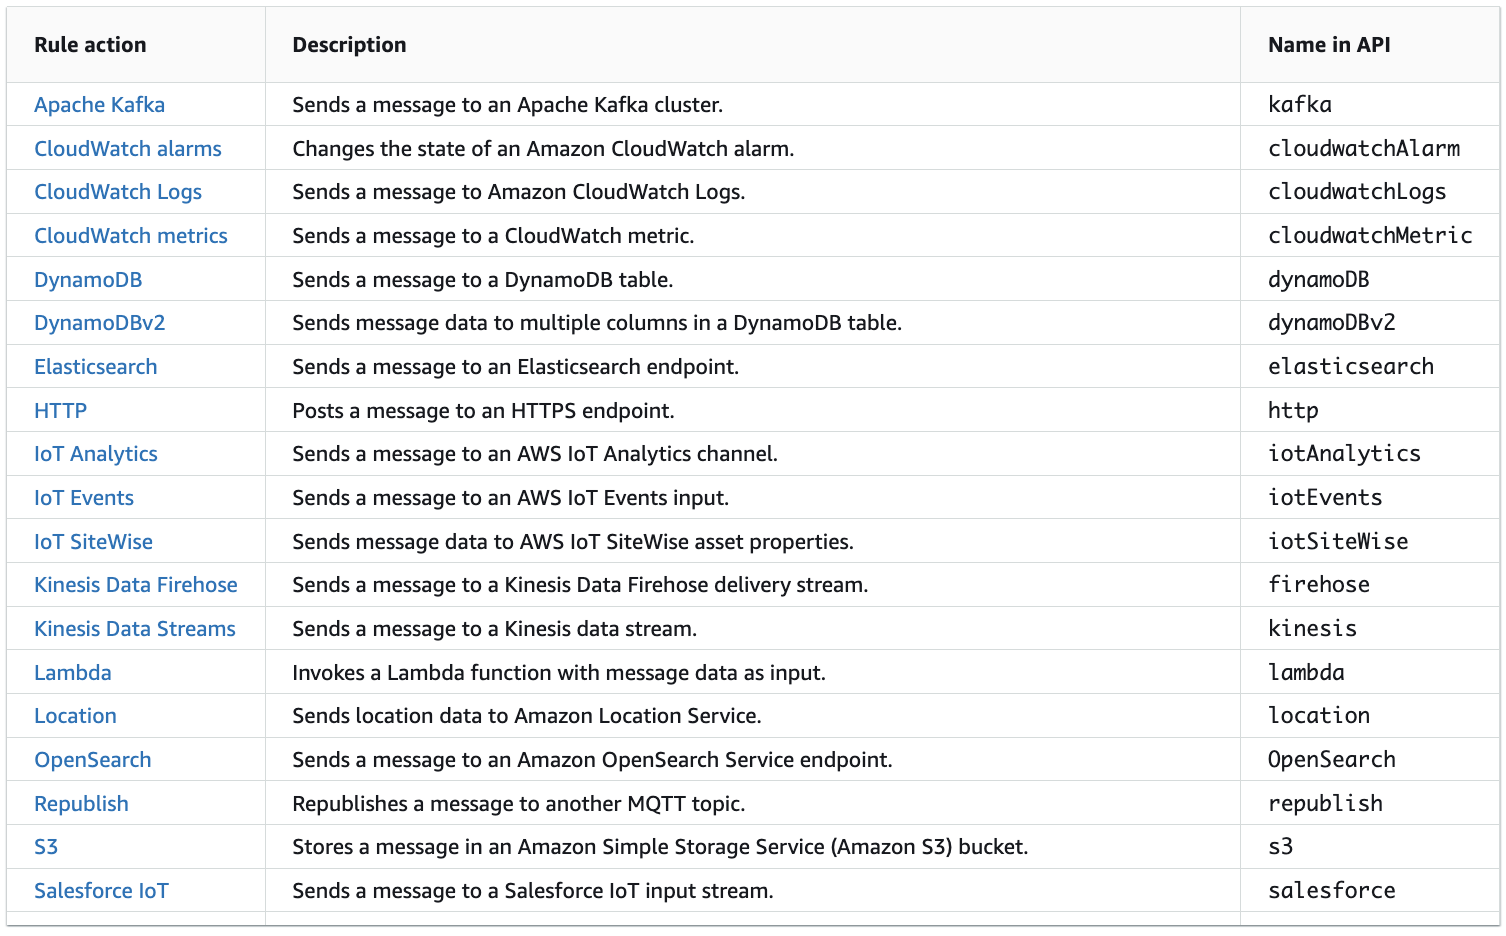Open the S3 rule action link
The image size is (1506, 936).
tap(46, 847)
